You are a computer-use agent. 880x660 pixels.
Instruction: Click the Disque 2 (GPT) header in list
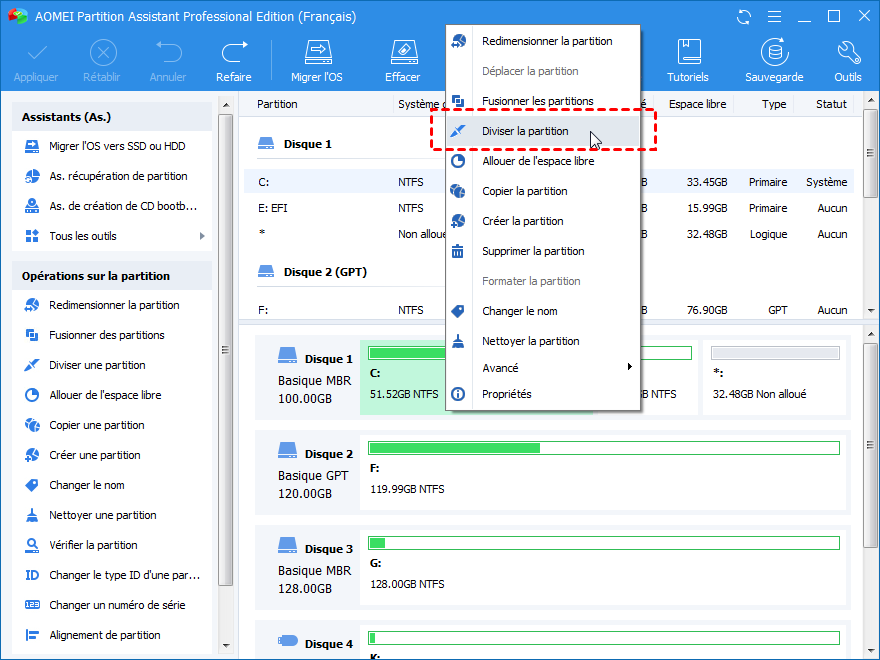coord(312,272)
